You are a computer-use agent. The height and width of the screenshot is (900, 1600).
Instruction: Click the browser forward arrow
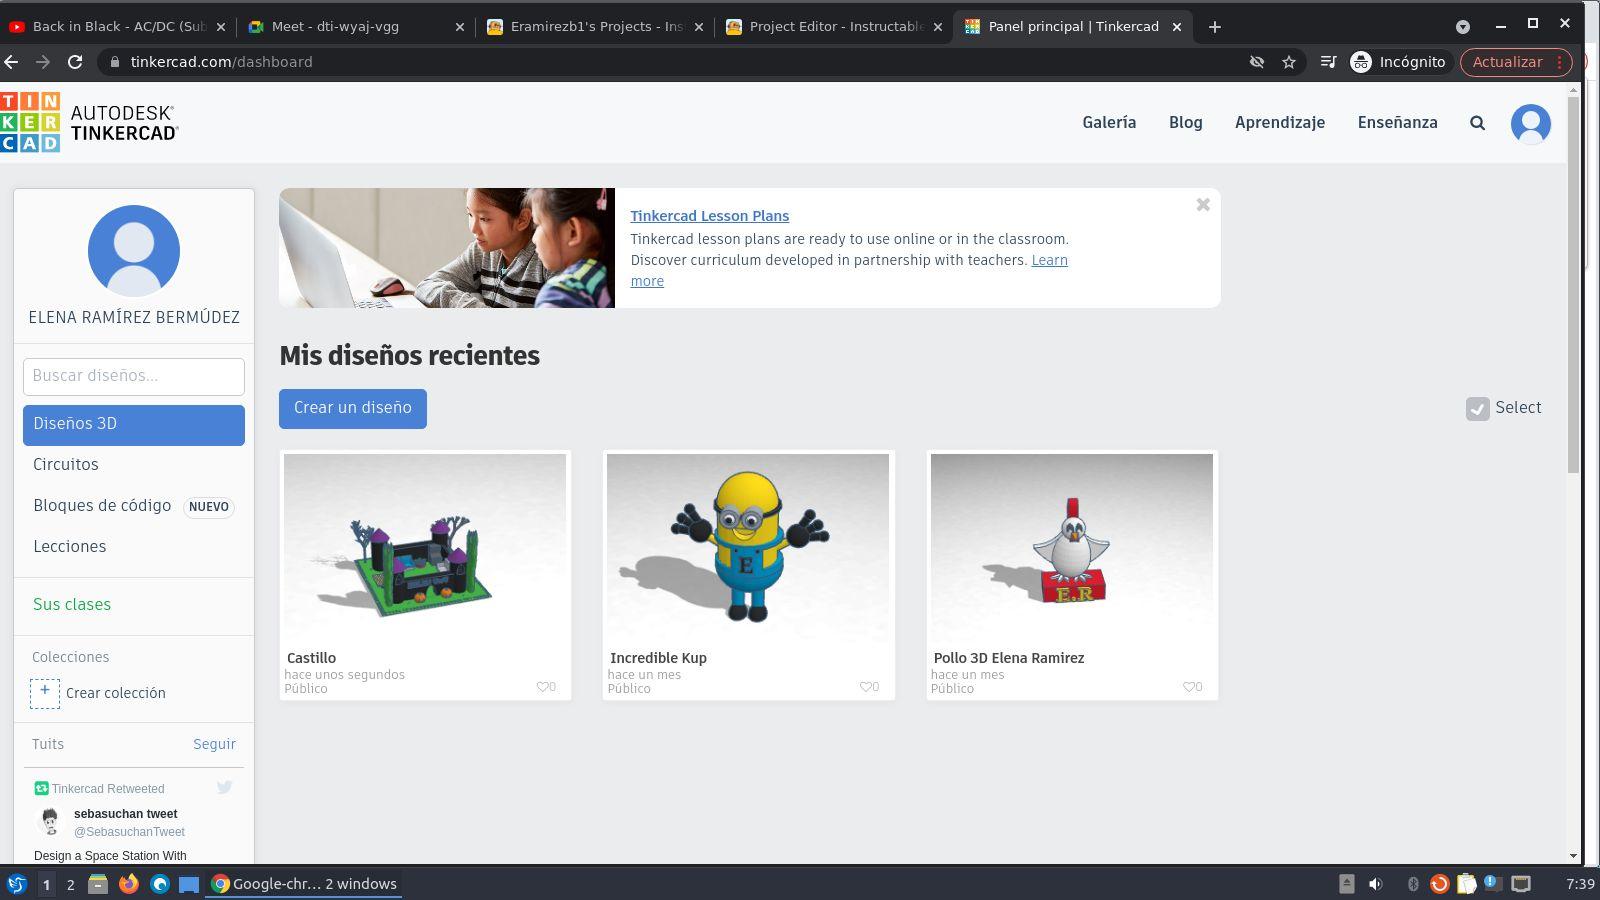(x=43, y=62)
